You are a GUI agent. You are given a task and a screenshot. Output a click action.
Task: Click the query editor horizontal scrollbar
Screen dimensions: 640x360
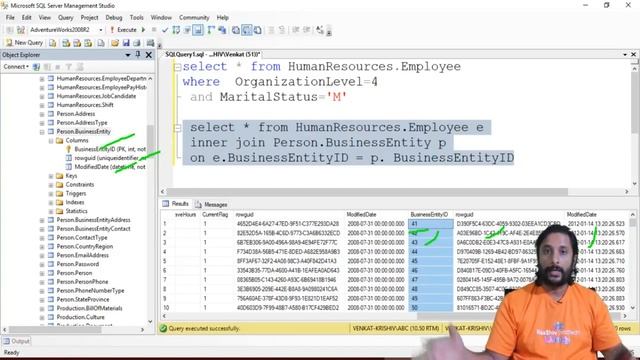click(367, 191)
